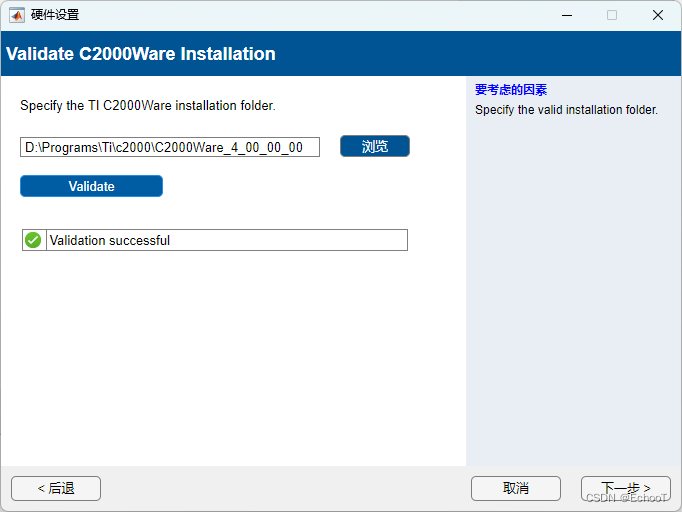Image resolution: width=682 pixels, height=512 pixels.
Task: Cancel setup with the 取消 button
Action: [516, 489]
